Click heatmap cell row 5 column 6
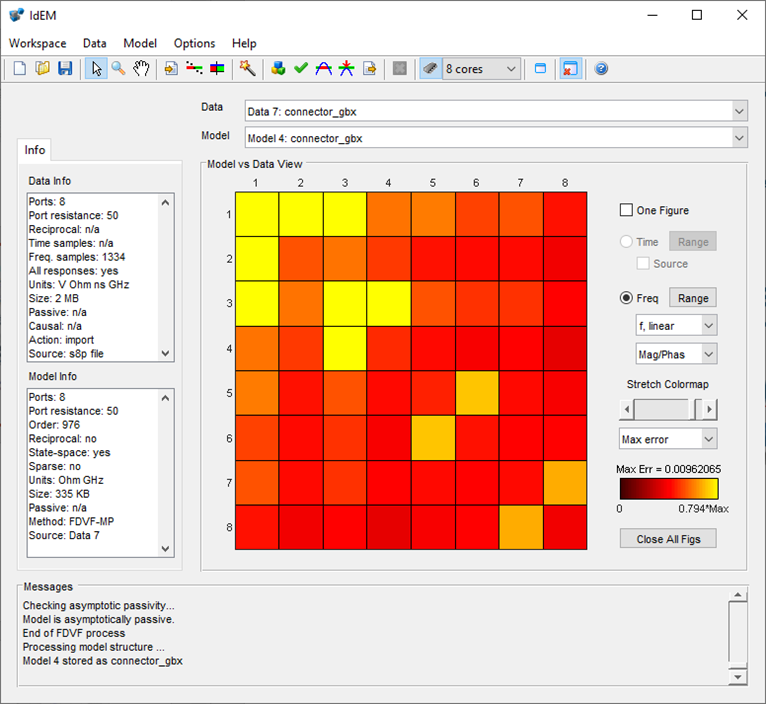 pos(477,393)
